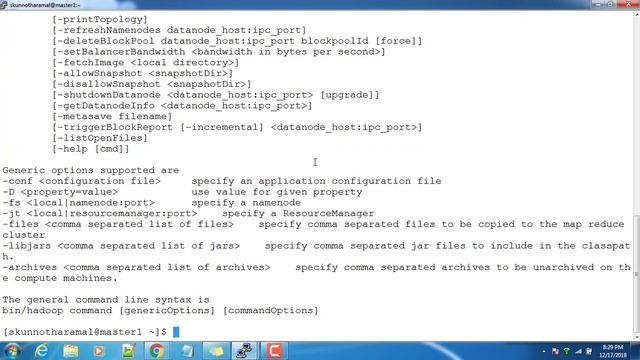640x360 pixels.
Task: Open Windows Explorer folder icon in taskbar
Action: (x=70, y=351)
